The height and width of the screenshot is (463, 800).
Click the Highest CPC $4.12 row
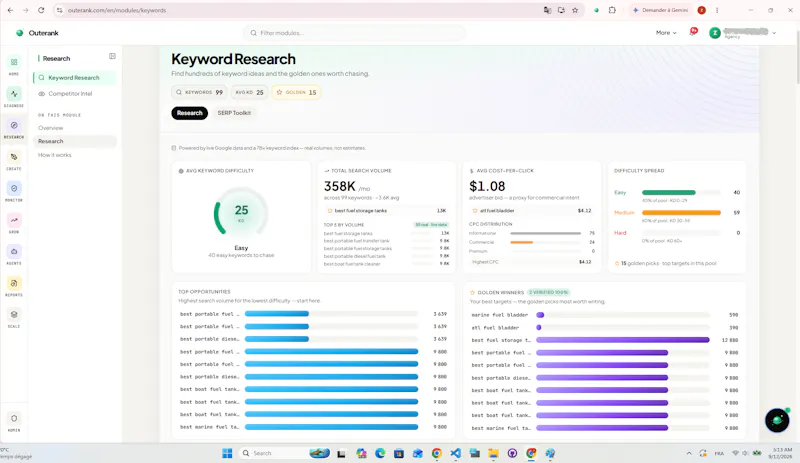point(531,262)
